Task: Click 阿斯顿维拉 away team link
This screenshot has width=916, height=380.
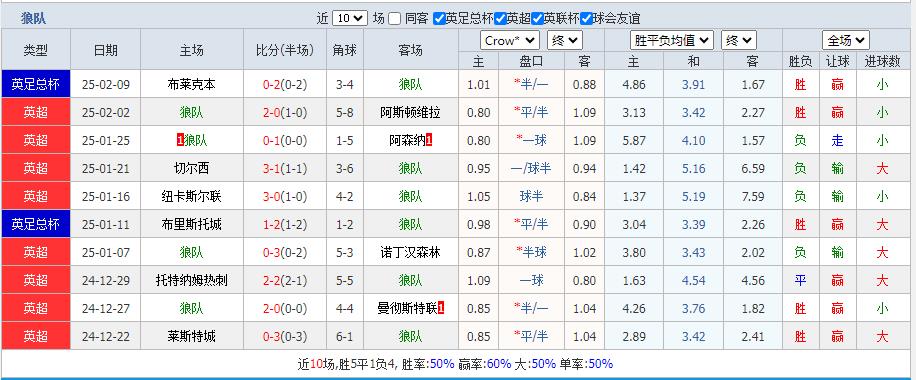Action: coord(410,112)
